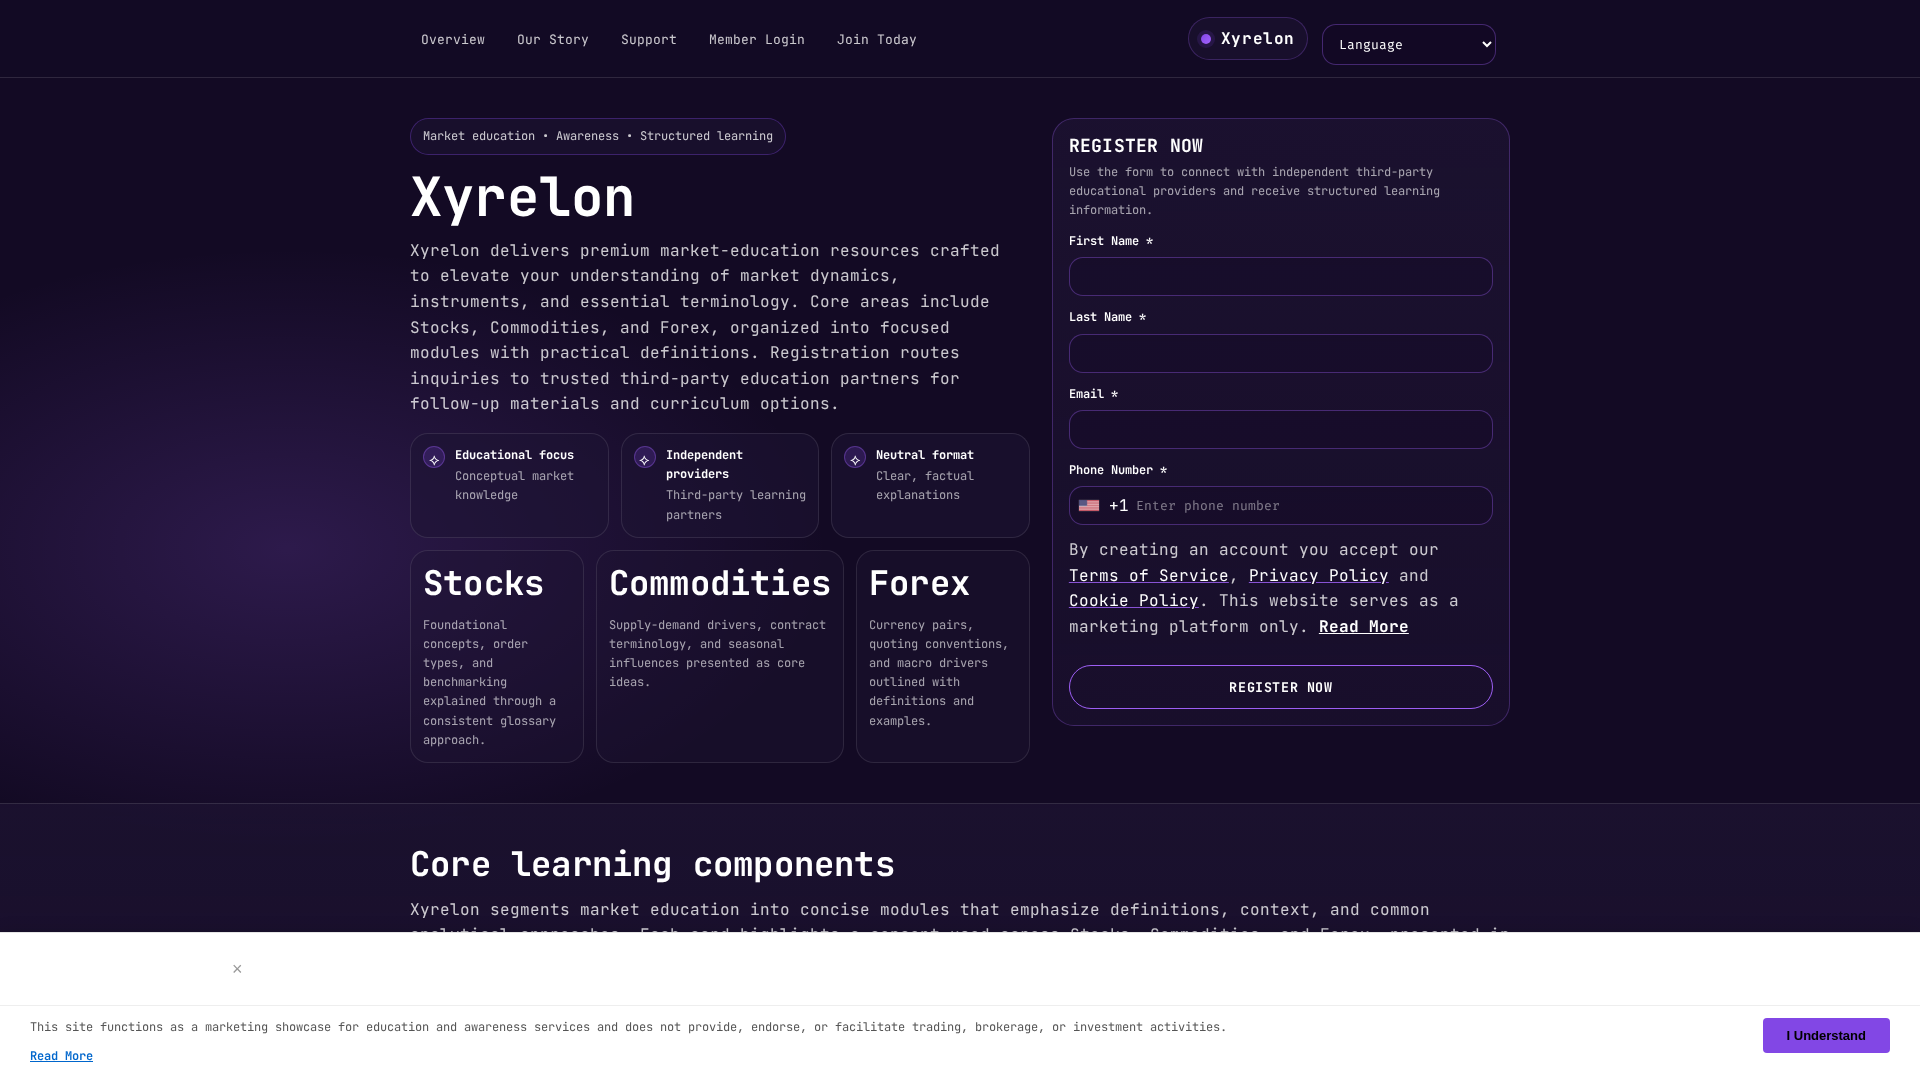Click the Neutral format feature title

click(x=924, y=455)
